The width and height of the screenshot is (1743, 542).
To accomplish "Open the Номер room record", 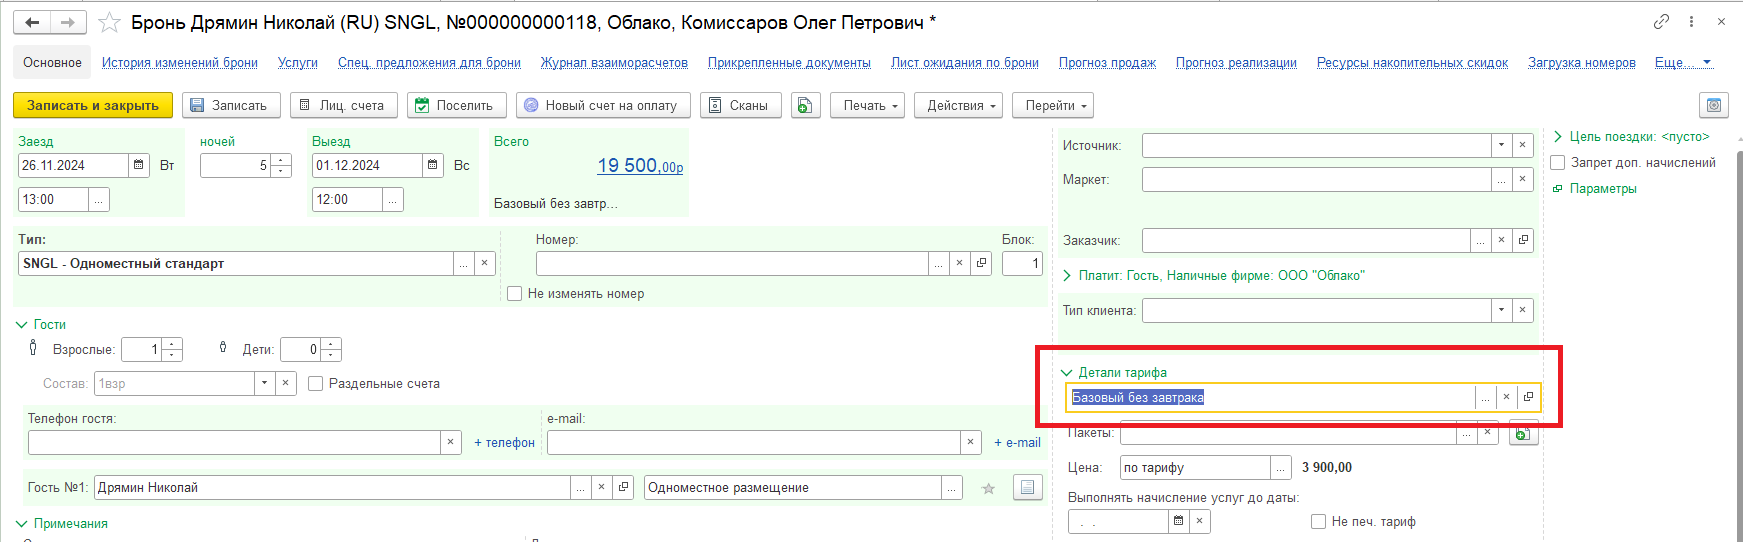I will pyautogui.click(x=982, y=263).
